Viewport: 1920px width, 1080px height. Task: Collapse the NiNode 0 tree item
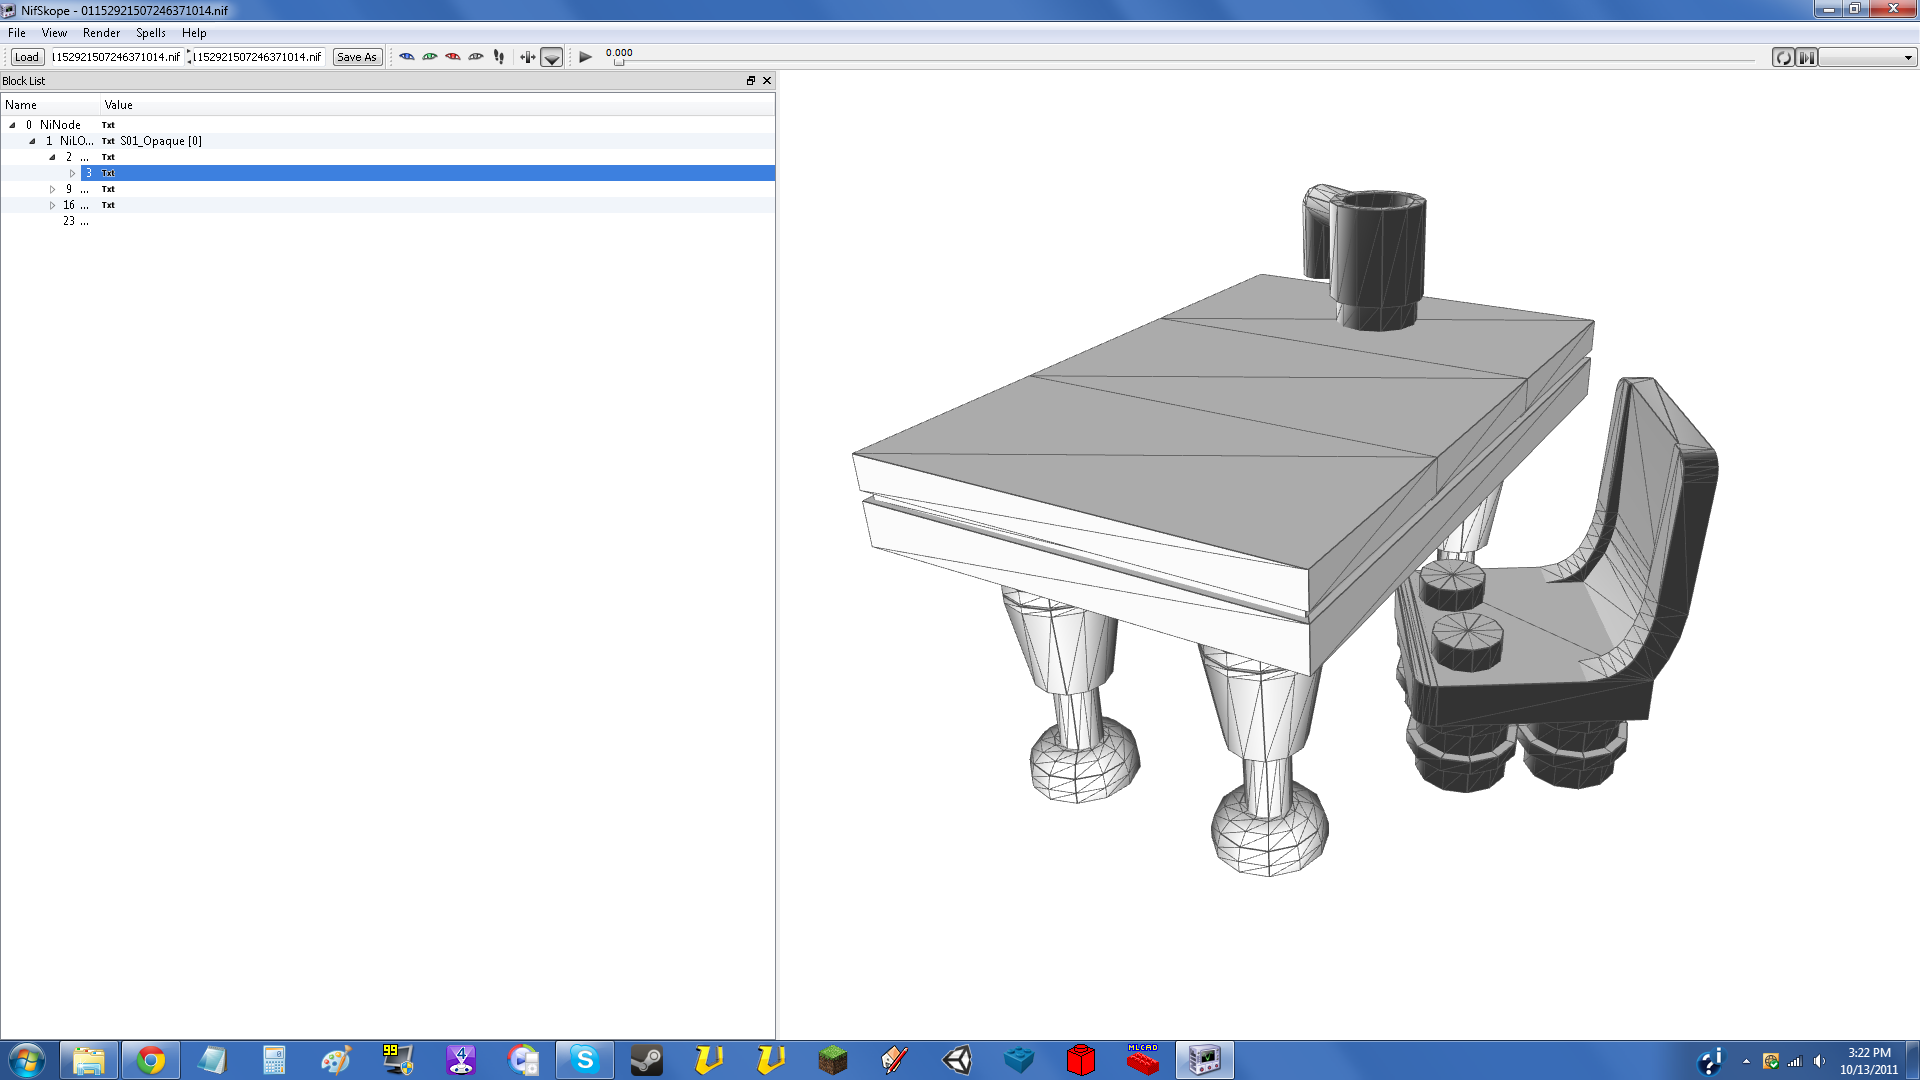[x=12, y=125]
